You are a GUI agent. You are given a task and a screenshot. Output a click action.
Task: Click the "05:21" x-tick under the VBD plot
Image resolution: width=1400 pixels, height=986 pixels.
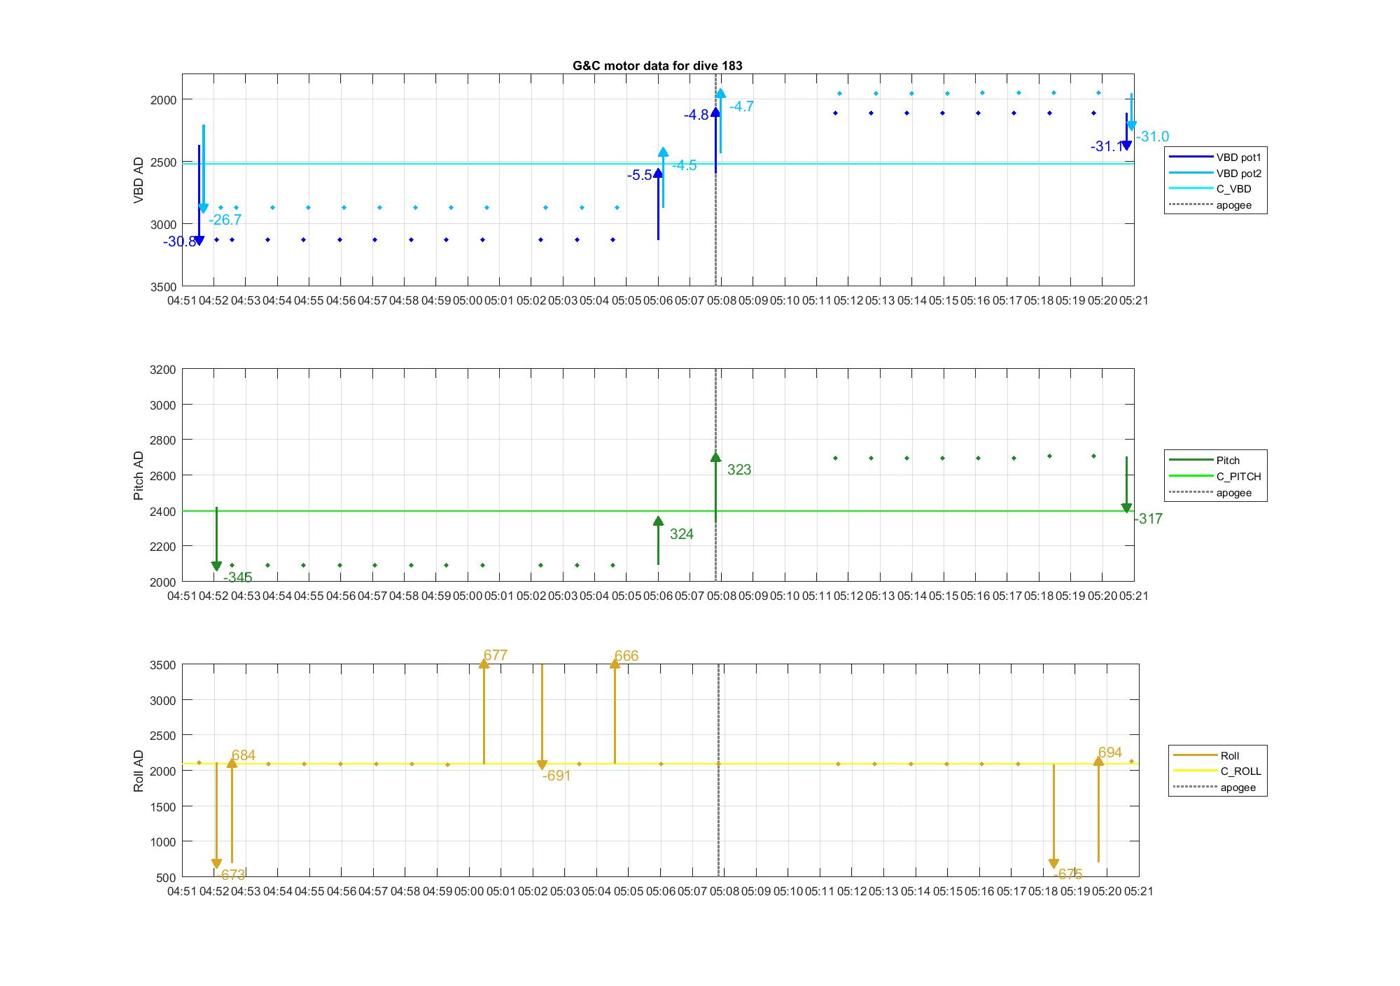tap(1133, 300)
